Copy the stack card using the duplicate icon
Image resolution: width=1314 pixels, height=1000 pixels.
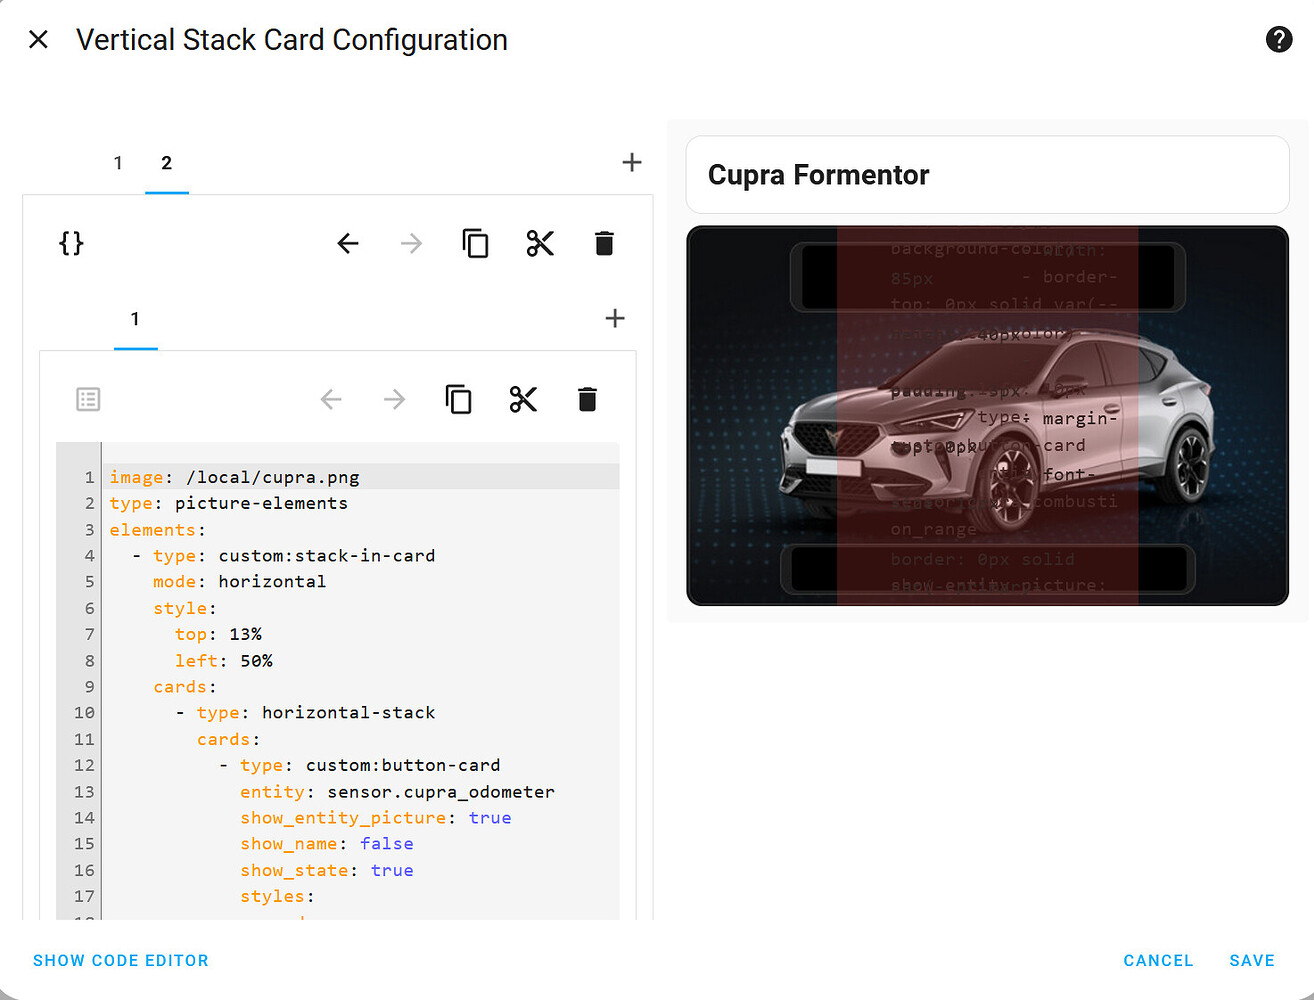(475, 243)
